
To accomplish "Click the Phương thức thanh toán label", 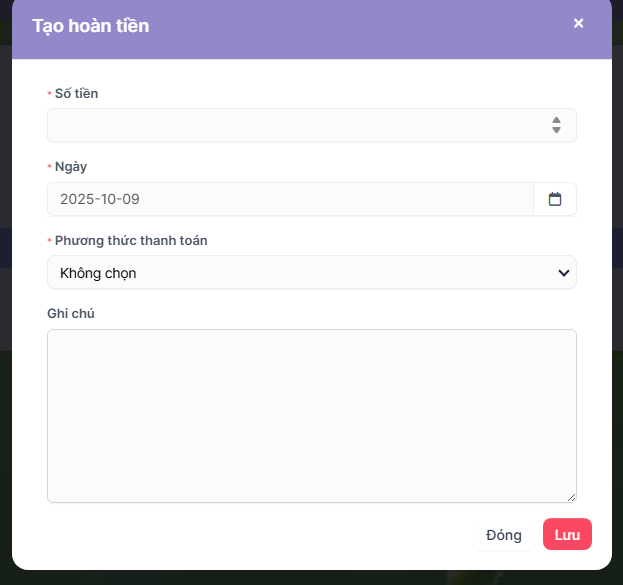I will pyautogui.click(x=131, y=240).
